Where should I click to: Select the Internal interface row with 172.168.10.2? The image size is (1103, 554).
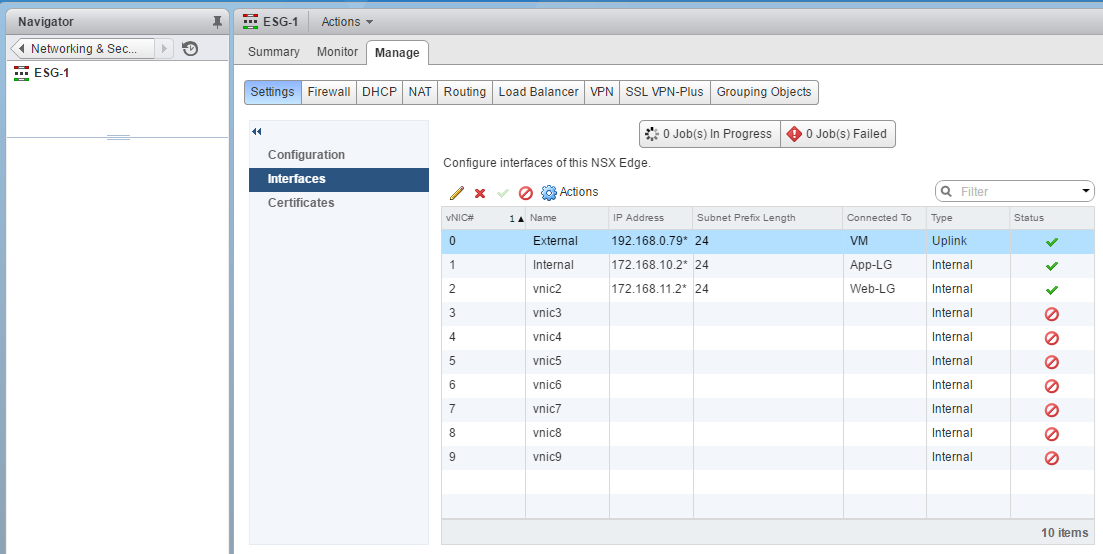(x=650, y=265)
